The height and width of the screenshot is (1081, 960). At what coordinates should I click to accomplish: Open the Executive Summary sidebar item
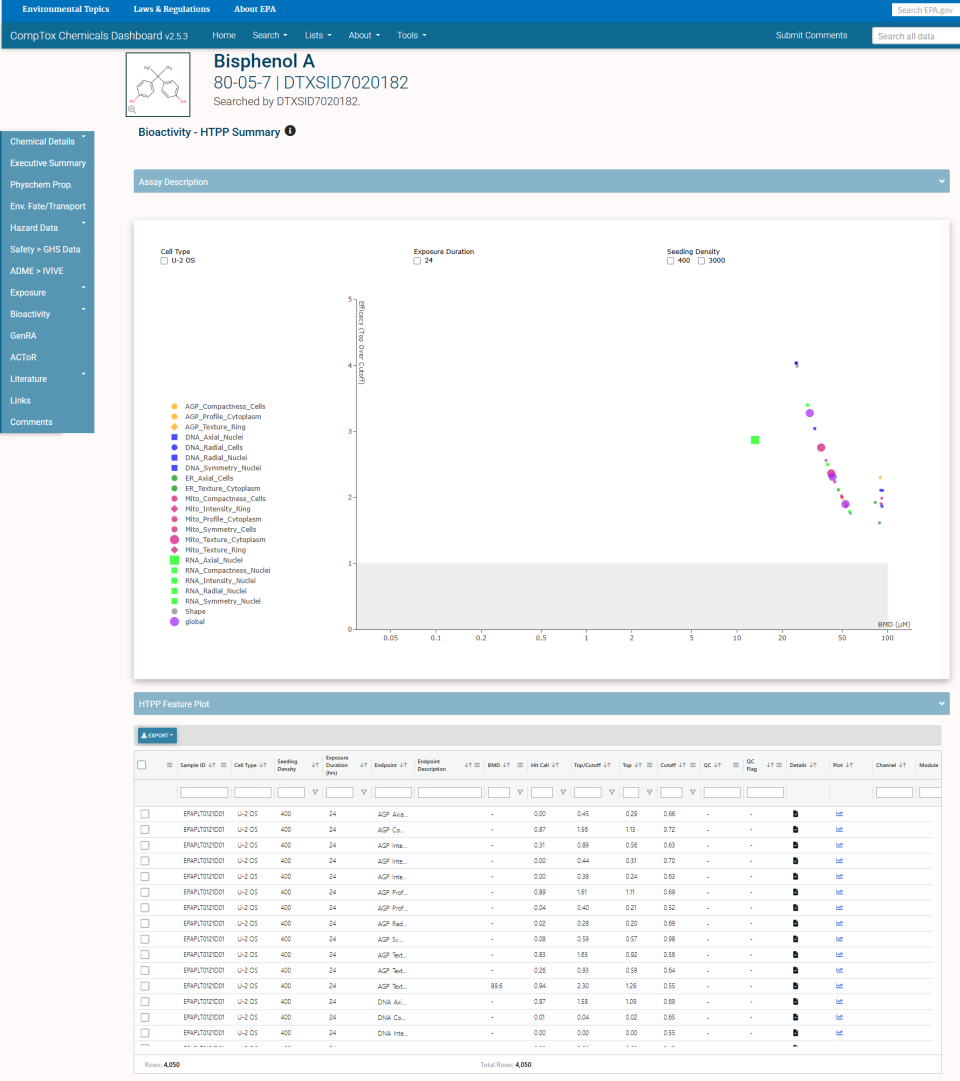pos(47,163)
